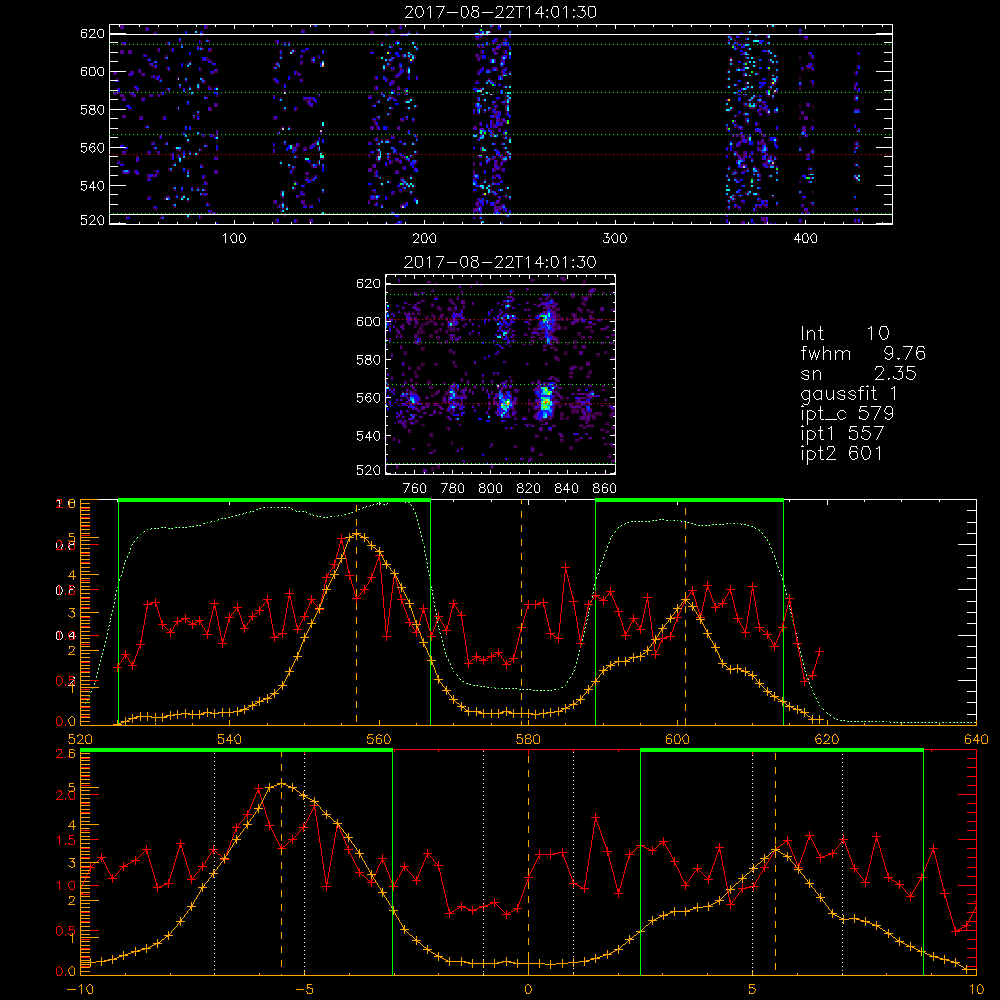Screen dimensions: 1000x1000
Task: Select the "sn 2.35" text
Action: 858,373
